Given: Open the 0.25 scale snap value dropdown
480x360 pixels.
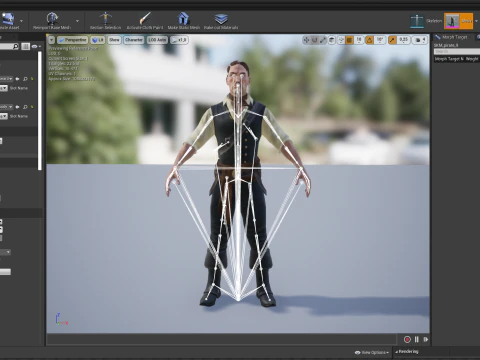Looking at the screenshot, I should click(x=404, y=40).
